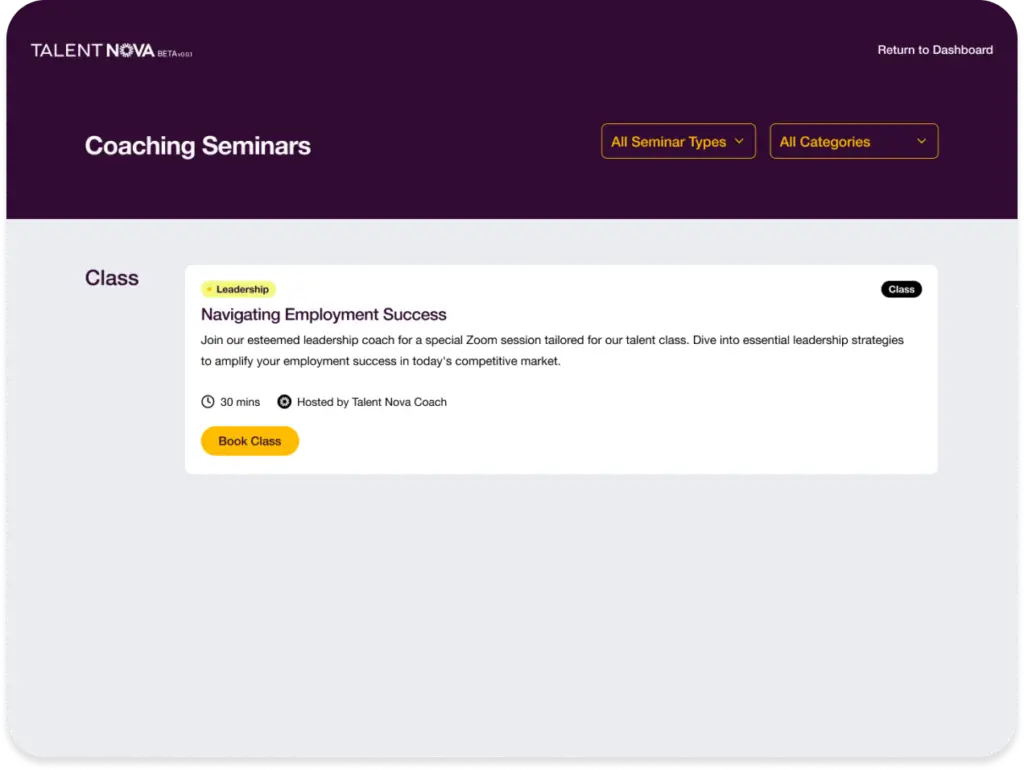This screenshot has width=1024, height=770.
Task: Click the Leadership tag dot icon
Action: (209, 289)
